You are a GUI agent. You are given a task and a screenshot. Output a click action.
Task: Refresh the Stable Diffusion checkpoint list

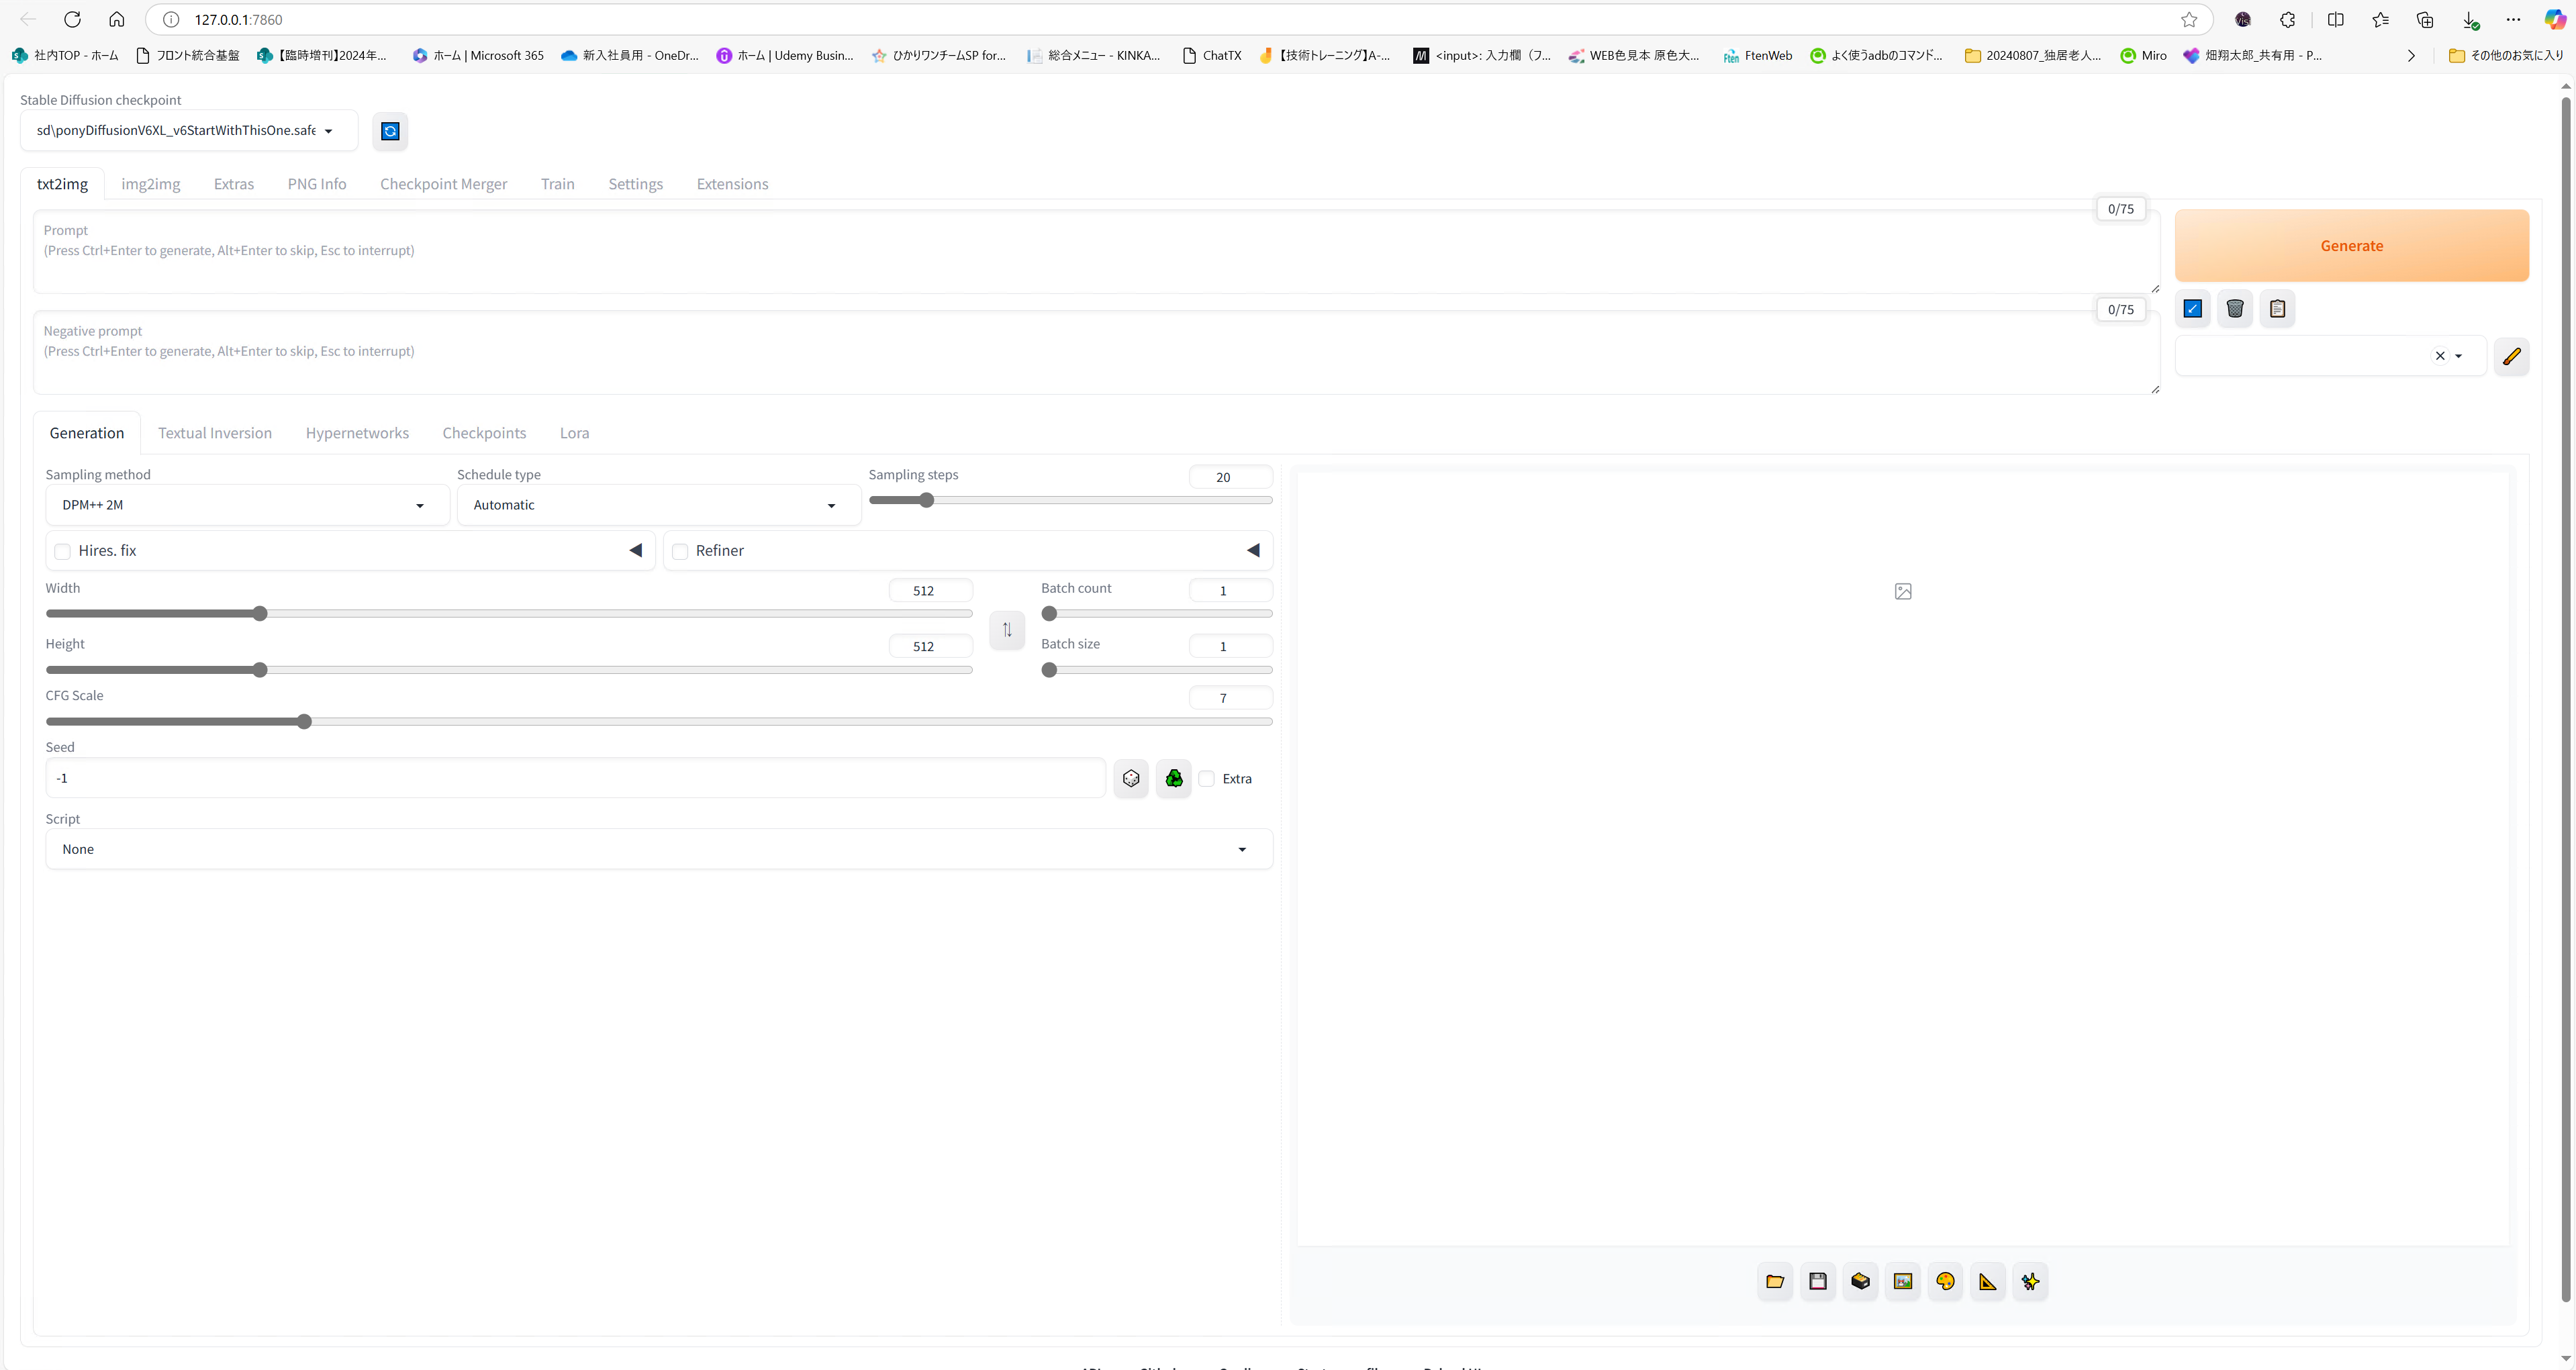(x=390, y=131)
